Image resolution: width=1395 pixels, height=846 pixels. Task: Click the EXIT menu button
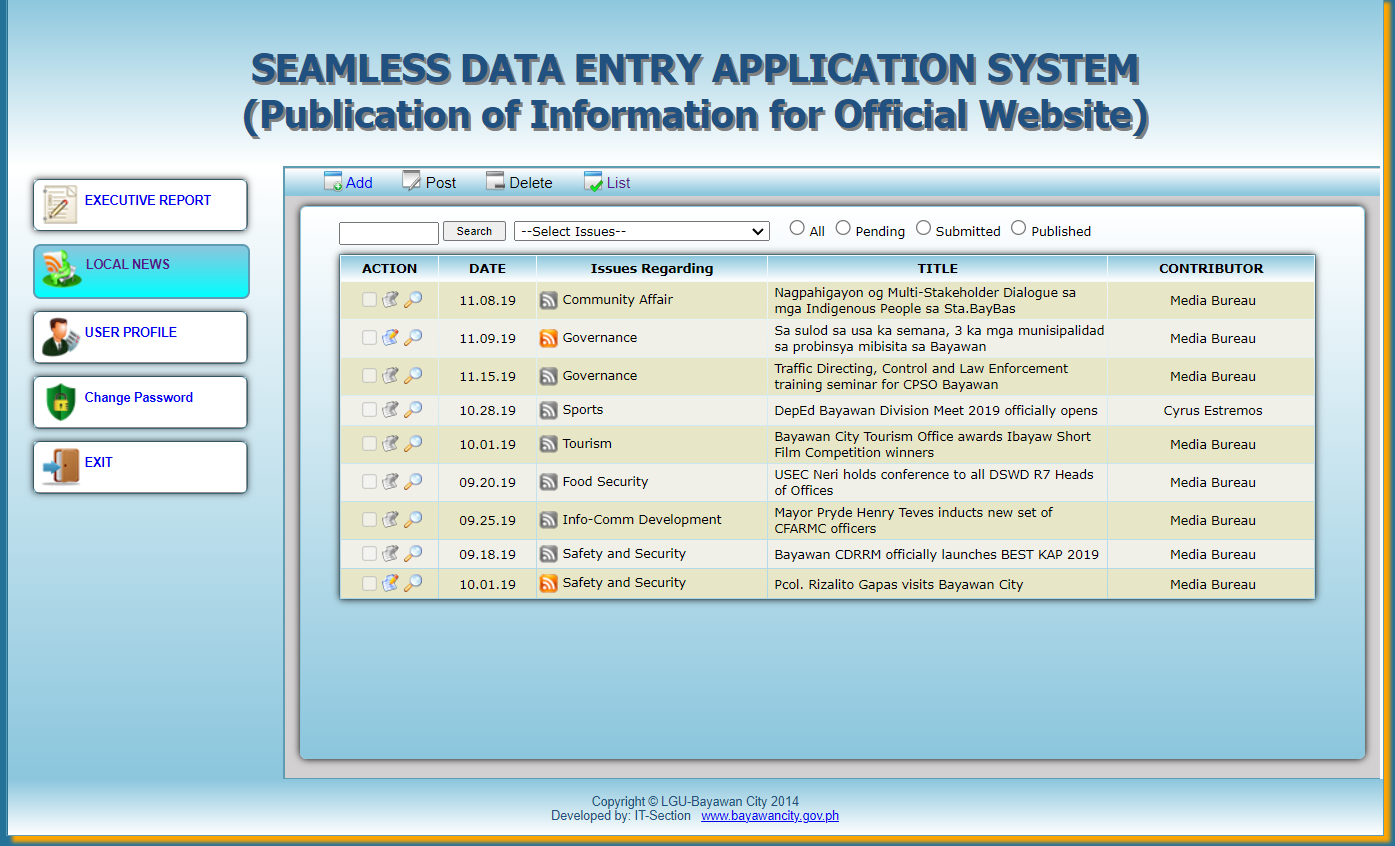pos(140,467)
